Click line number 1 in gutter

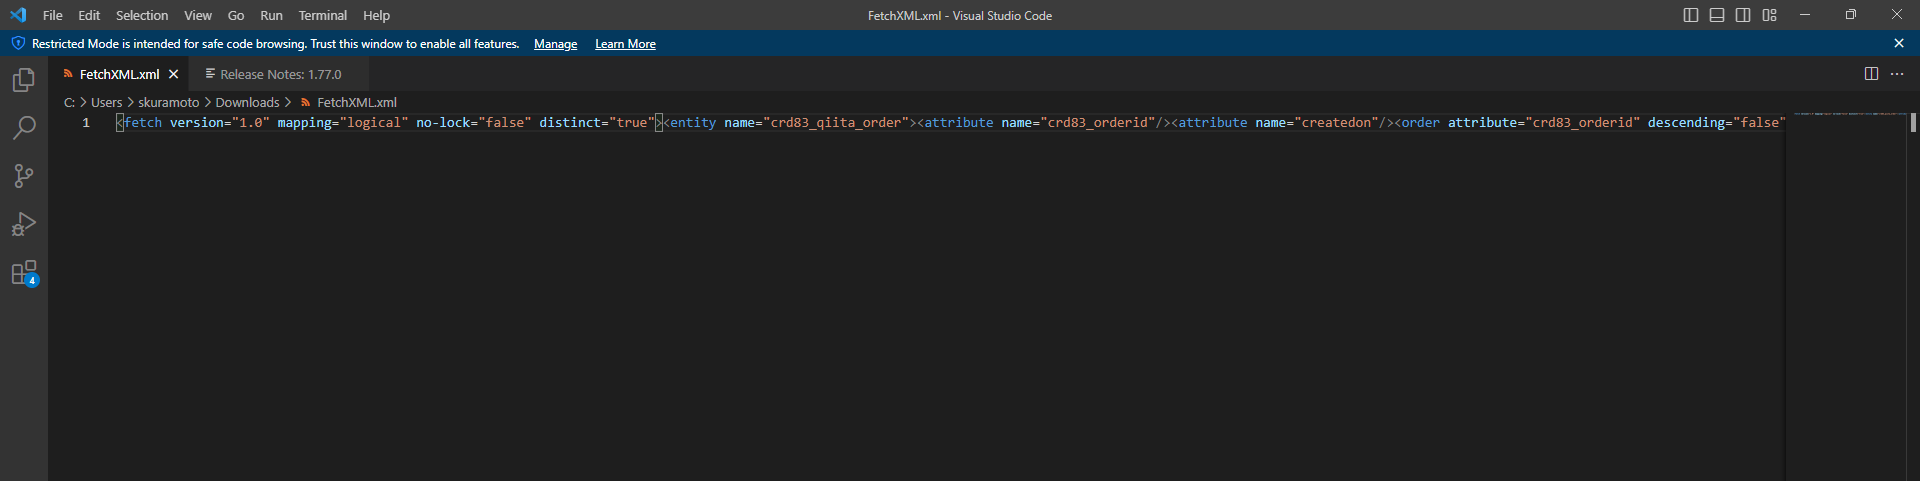(x=86, y=122)
